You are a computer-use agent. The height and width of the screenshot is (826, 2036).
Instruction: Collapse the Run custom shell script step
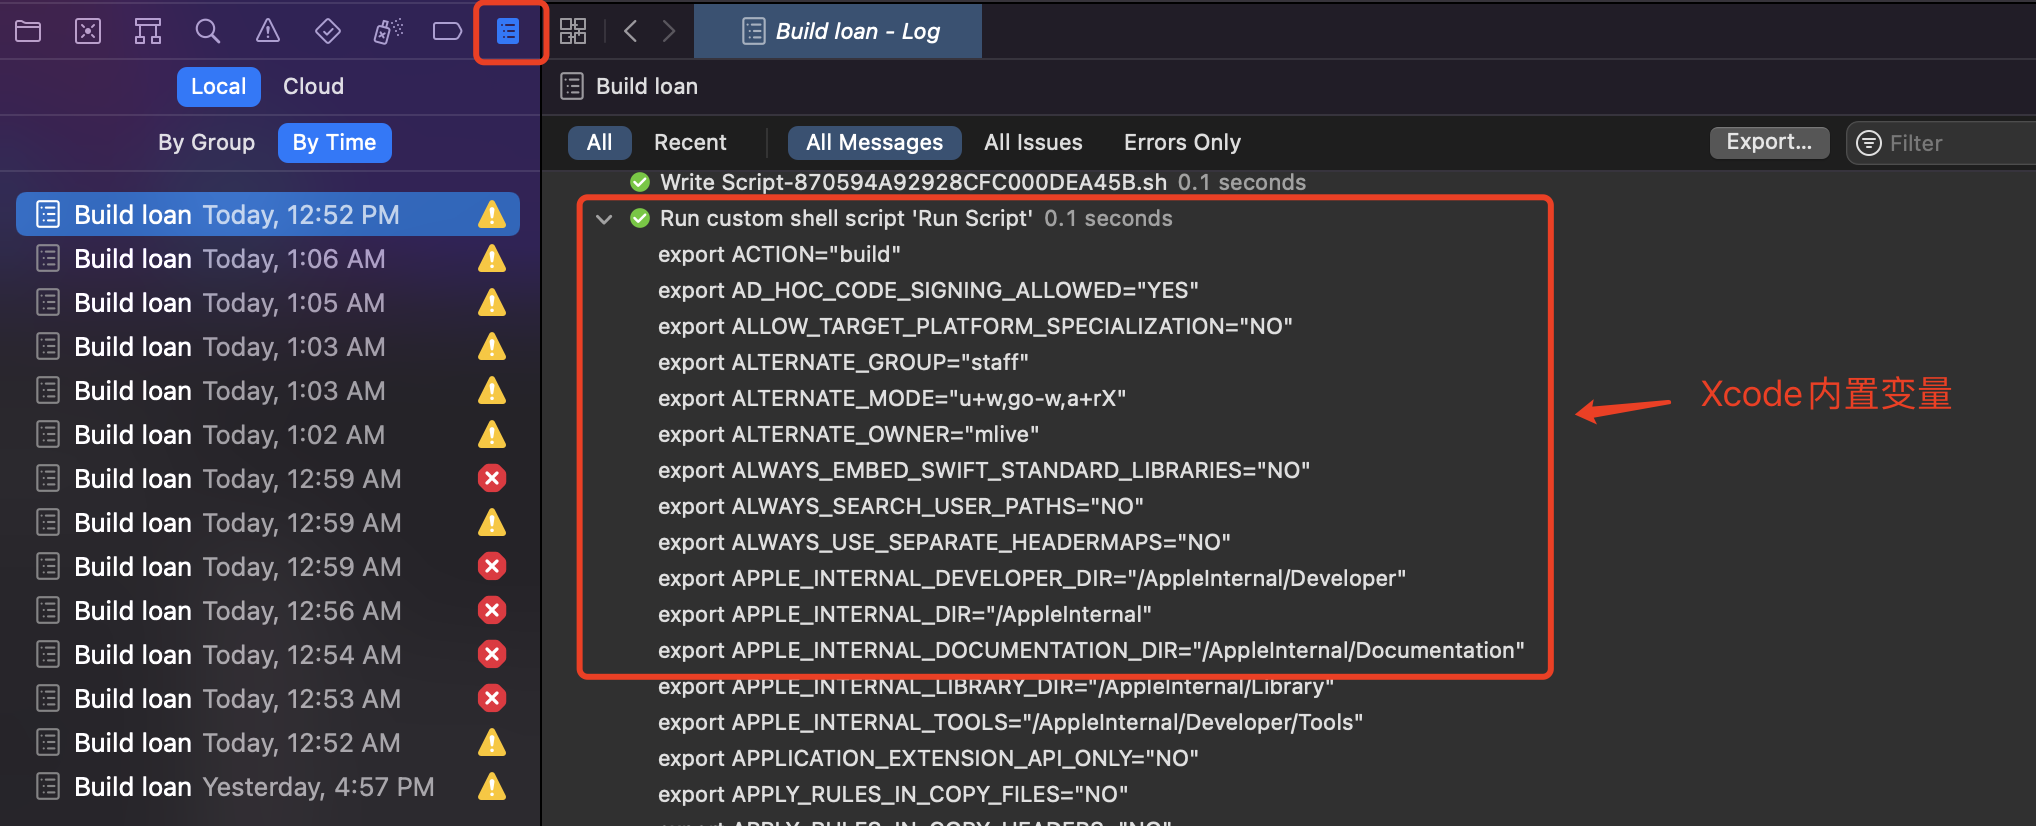click(x=604, y=219)
